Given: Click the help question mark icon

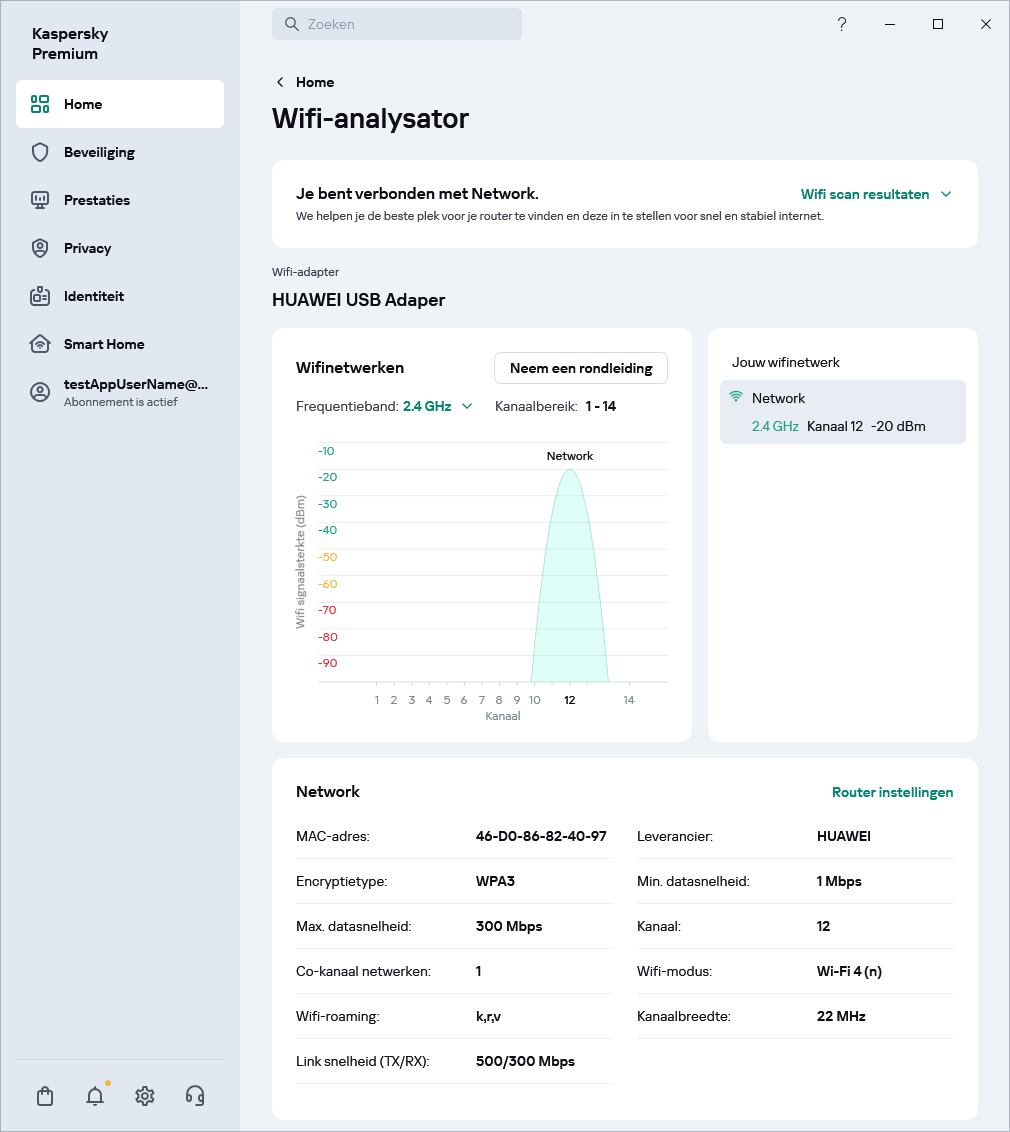Looking at the screenshot, I should click(x=842, y=24).
